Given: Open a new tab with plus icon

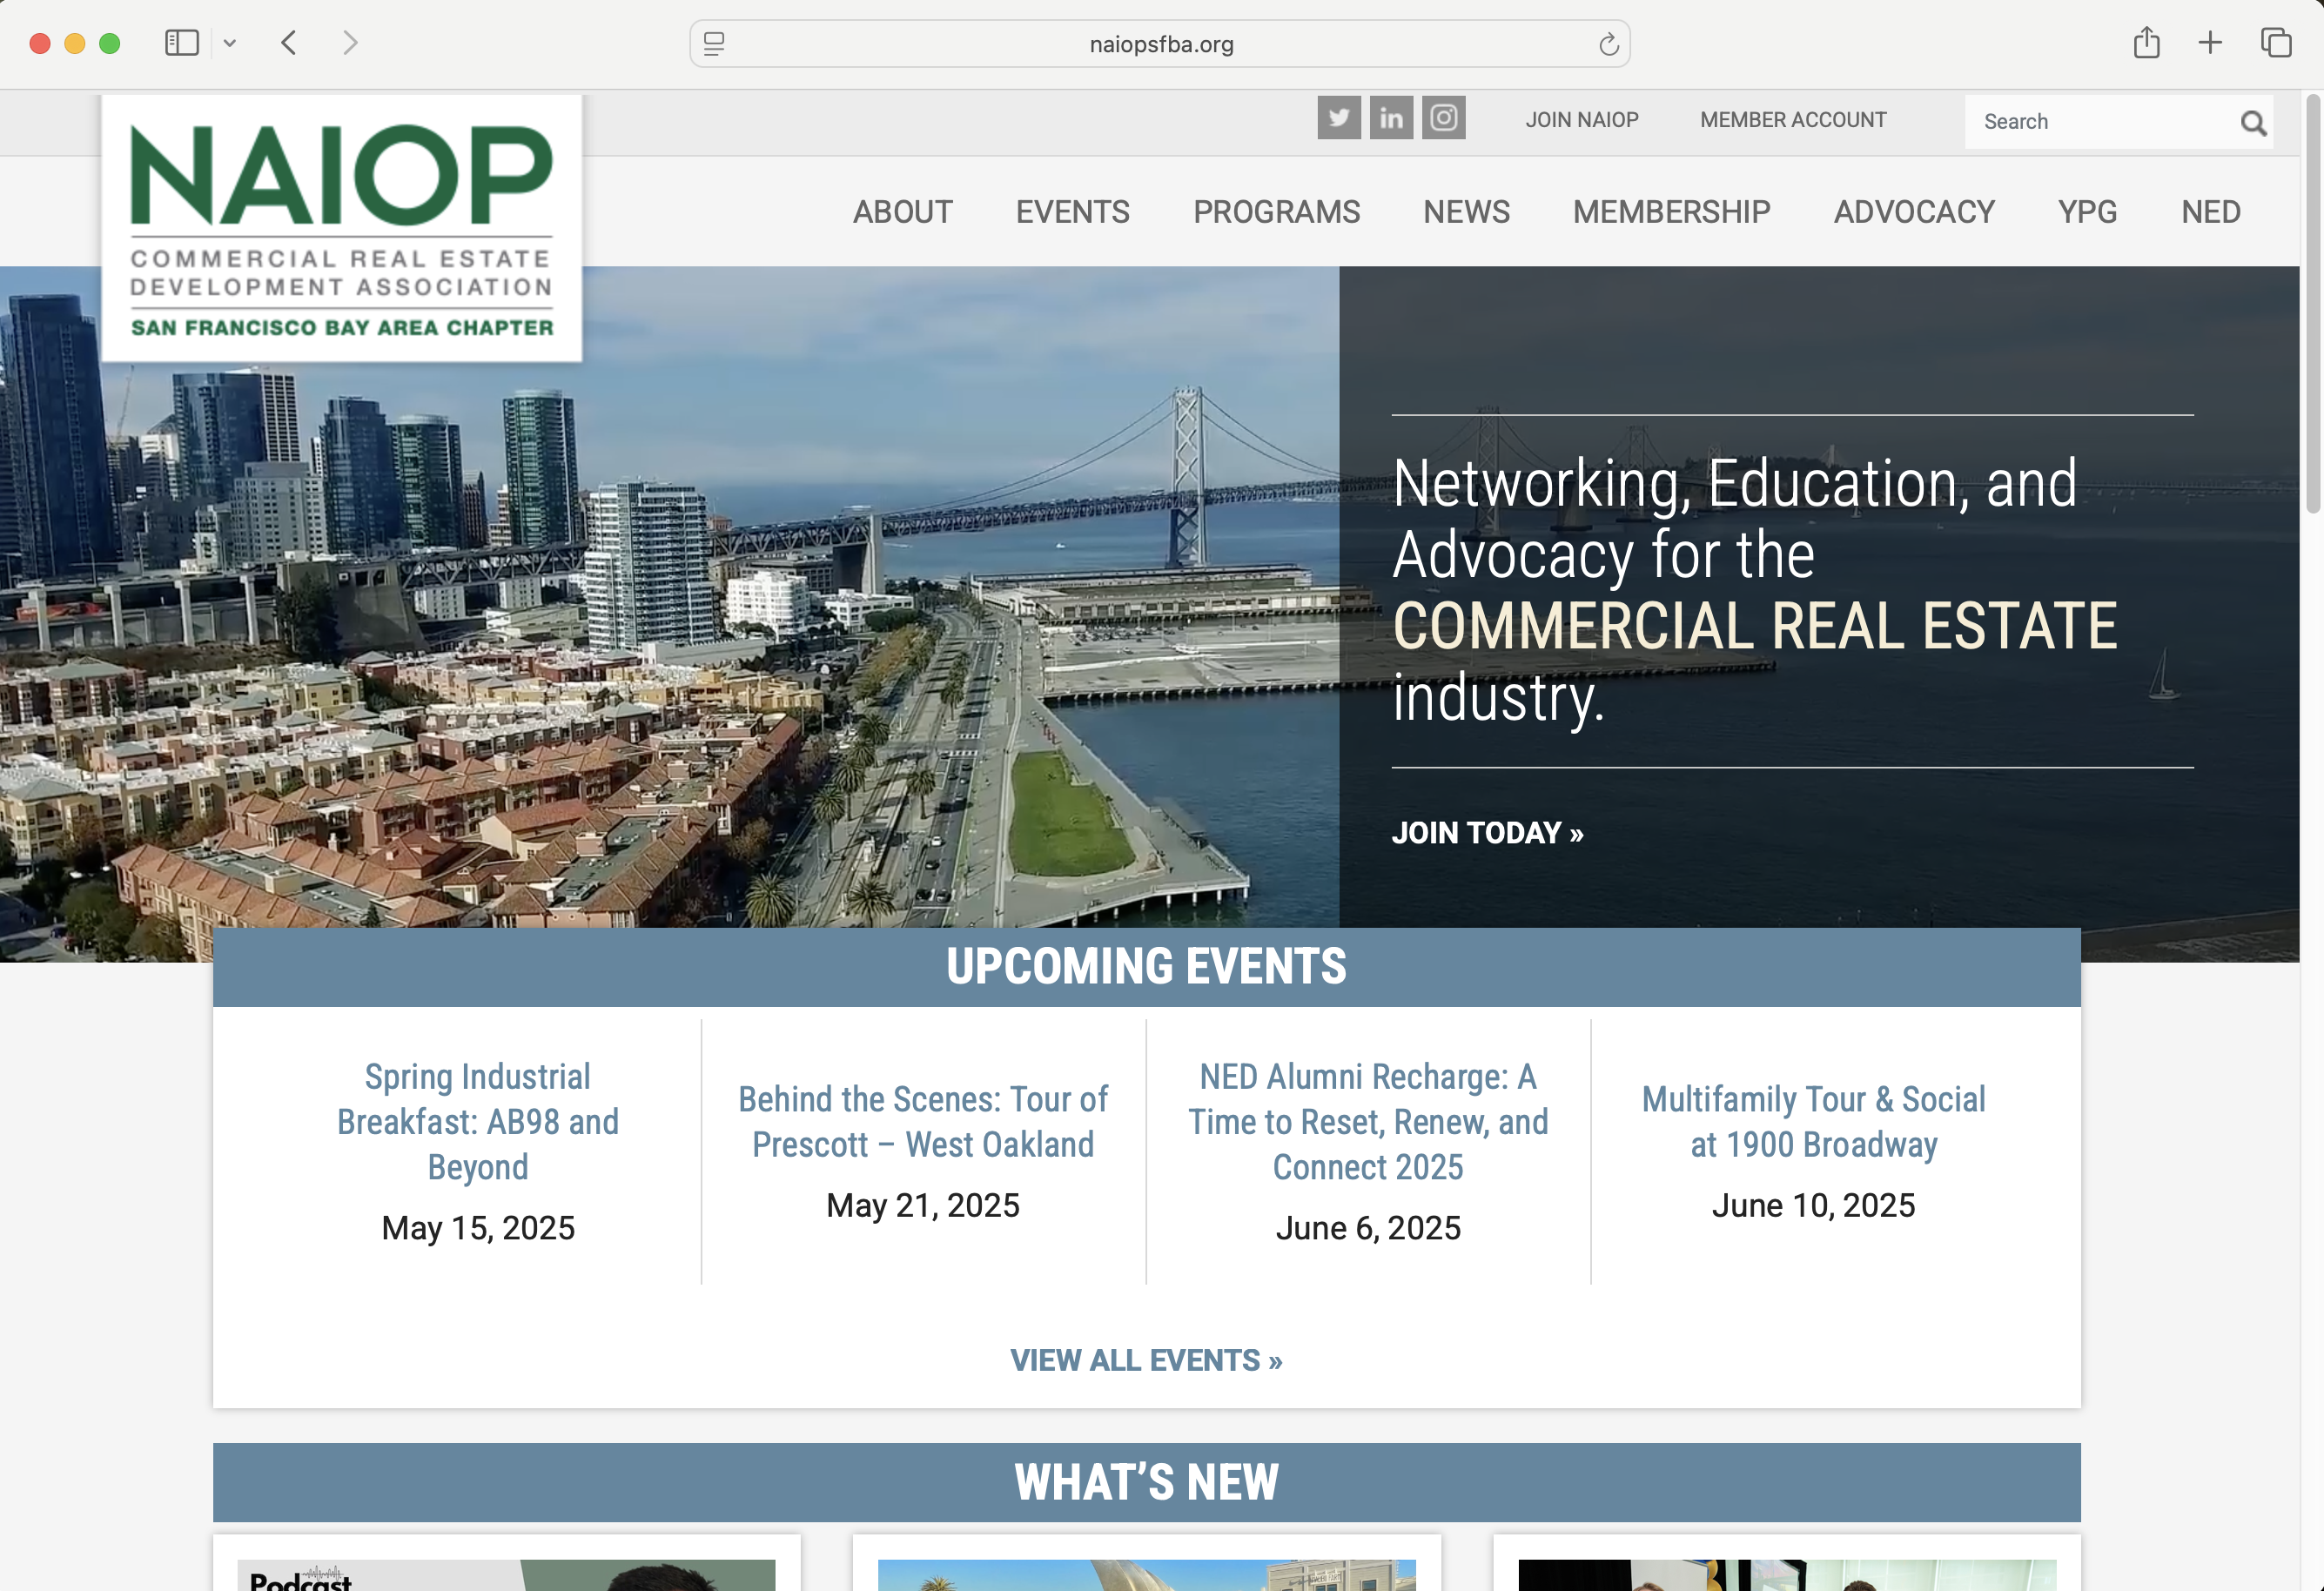Looking at the screenshot, I should [x=2210, y=43].
